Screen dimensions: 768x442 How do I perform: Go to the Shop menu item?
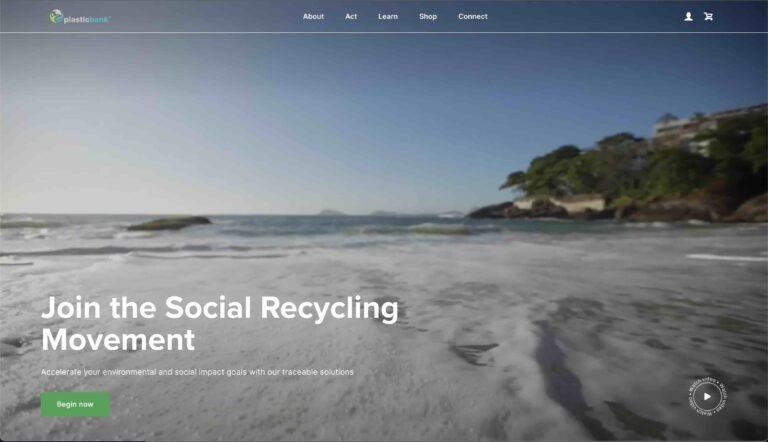[x=428, y=17]
